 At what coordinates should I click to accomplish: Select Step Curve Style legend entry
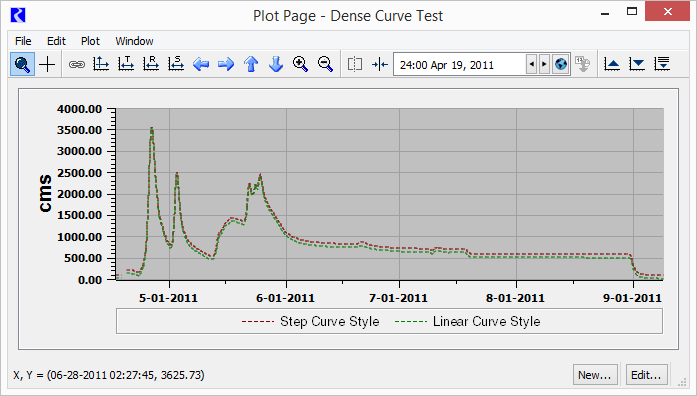tap(329, 321)
